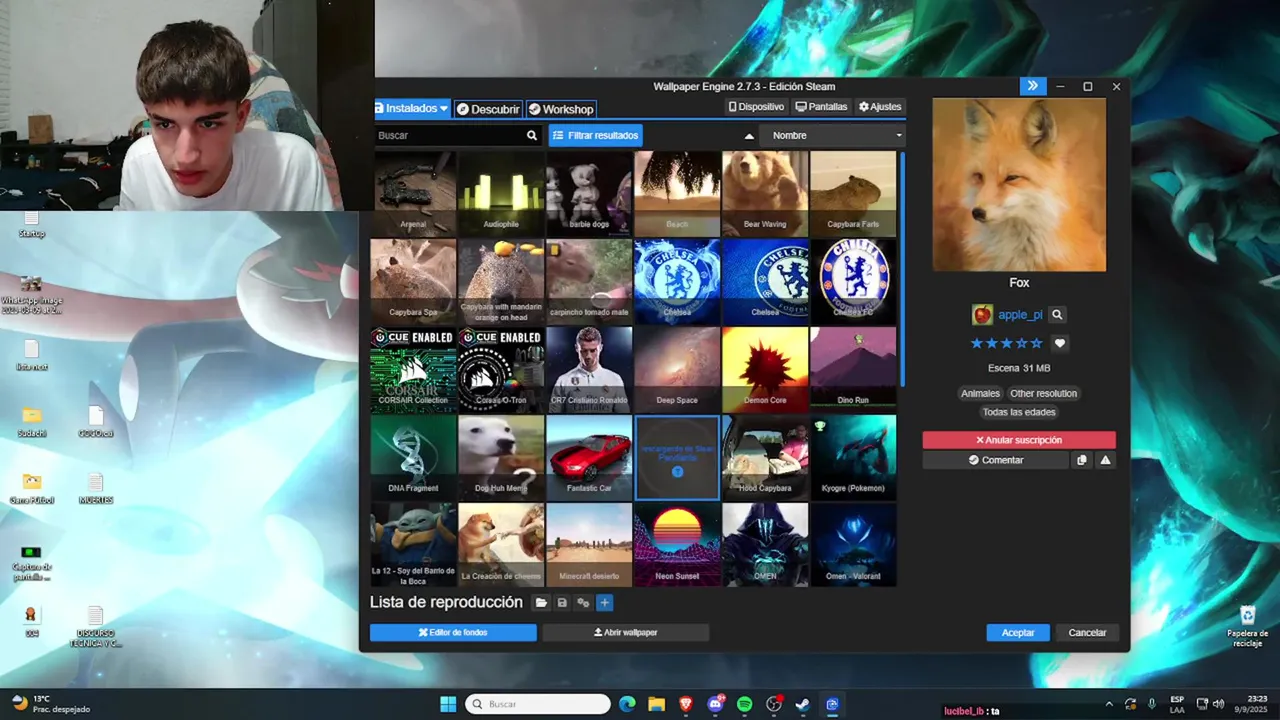
Task: Open the Windows Start menu
Action: click(448, 704)
